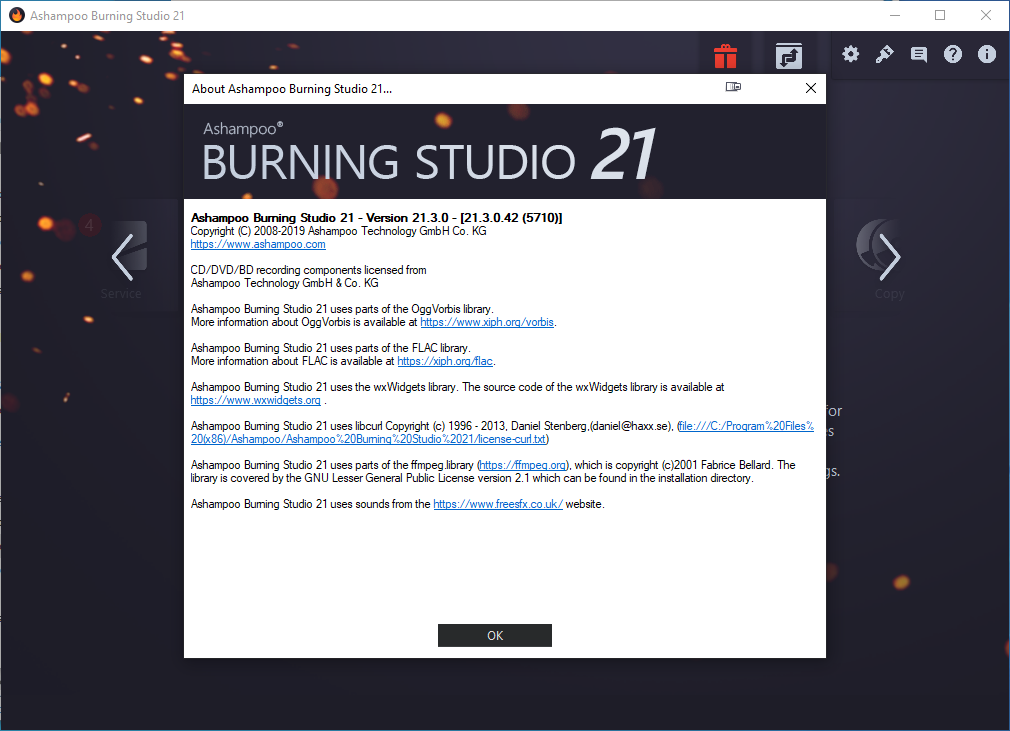This screenshot has height=731, width=1010.
Task: Open settings via the gear icon
Action: (850, 54)
